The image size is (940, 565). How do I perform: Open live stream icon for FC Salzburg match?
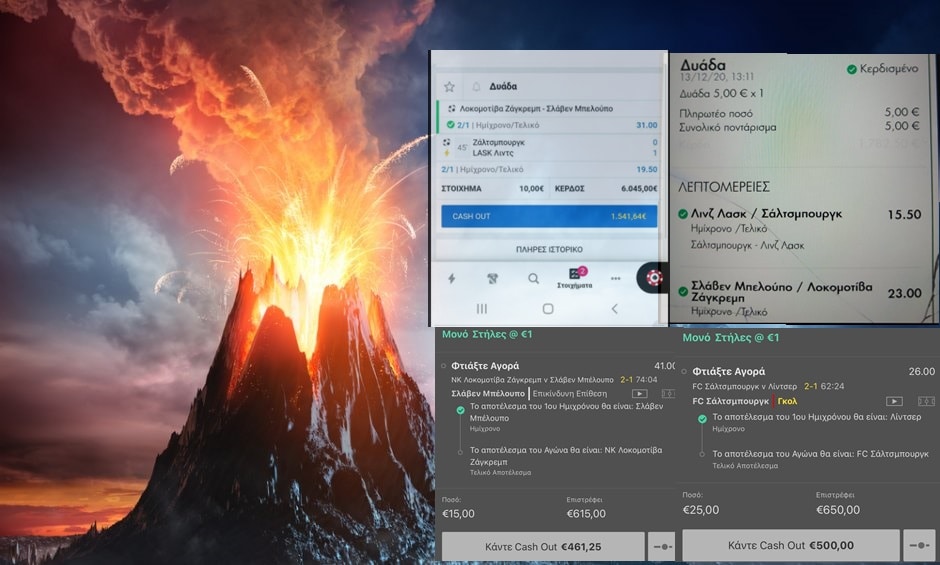(894, 401)
